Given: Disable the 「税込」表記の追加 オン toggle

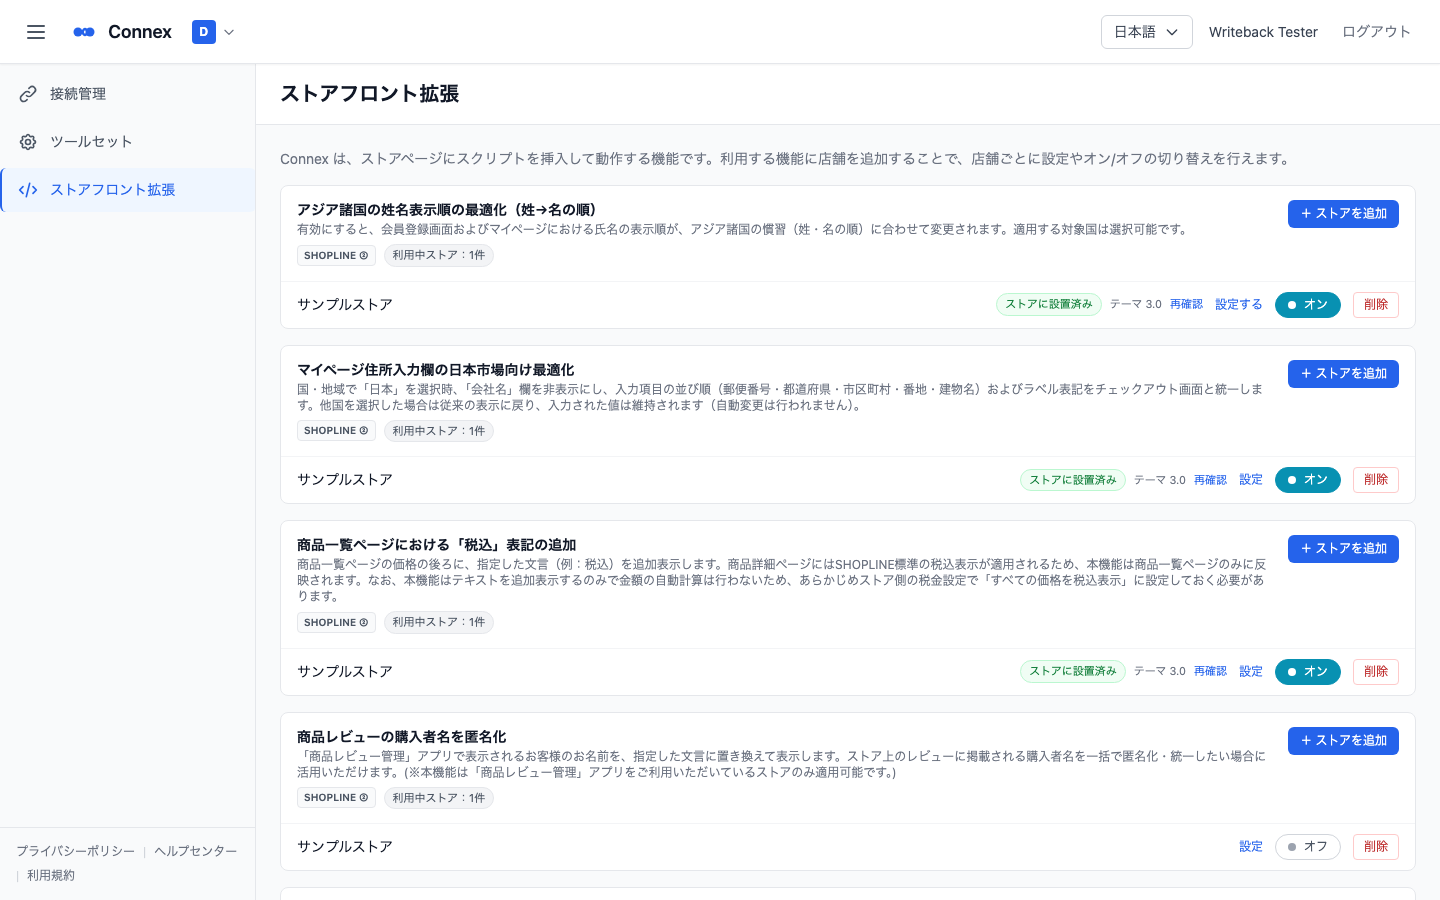Looking at the screenshot, I should [1307, 672].
